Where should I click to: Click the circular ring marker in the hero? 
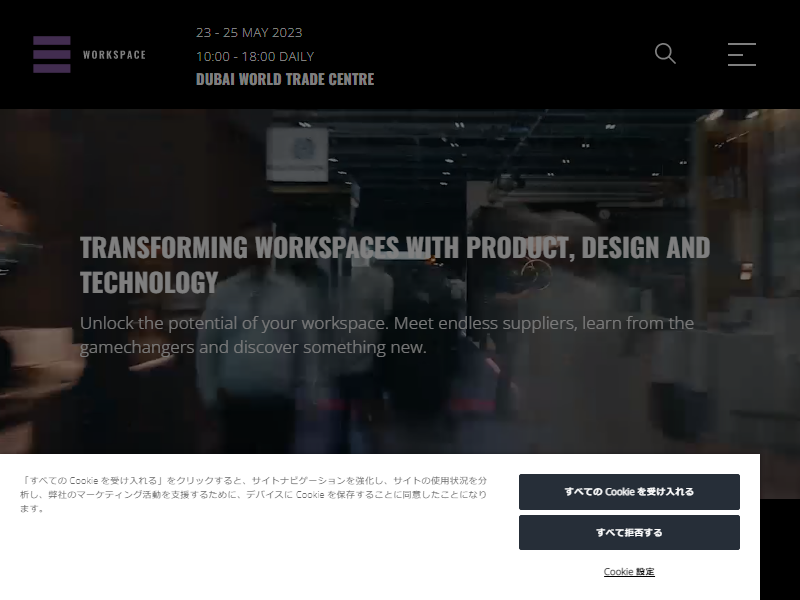[x=536, y=274]
